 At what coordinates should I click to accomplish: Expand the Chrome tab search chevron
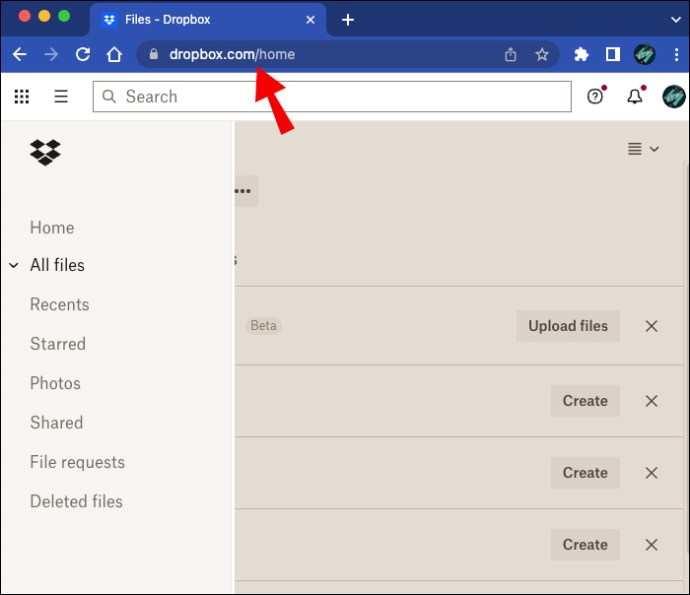pos(675,19)
